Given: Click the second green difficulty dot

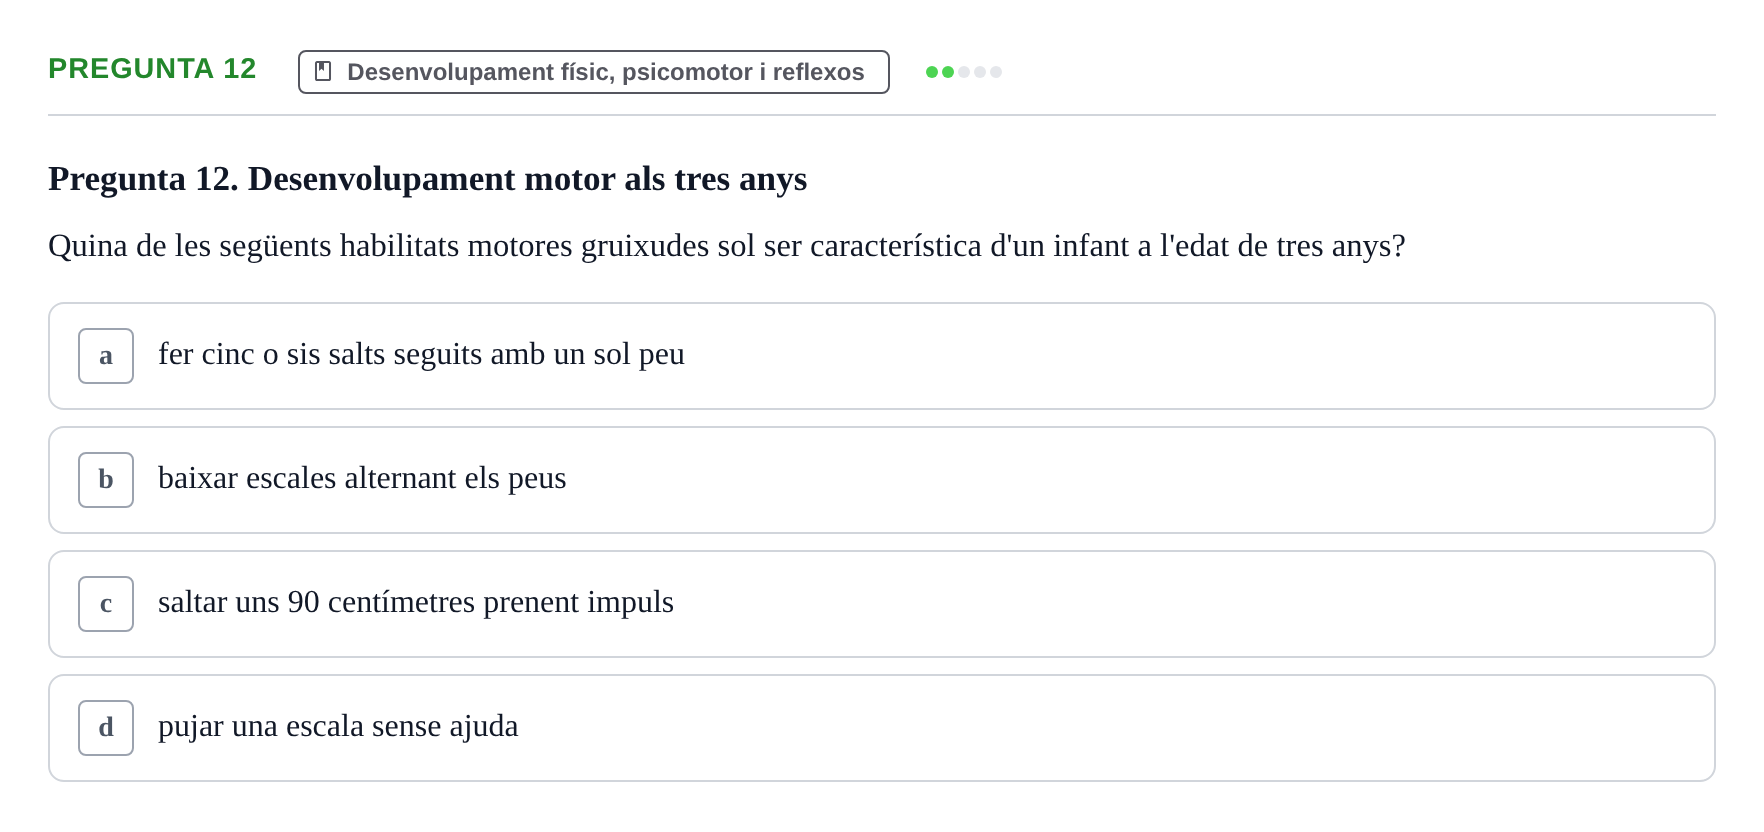Looking at the screenshot, I should point(948,72).
